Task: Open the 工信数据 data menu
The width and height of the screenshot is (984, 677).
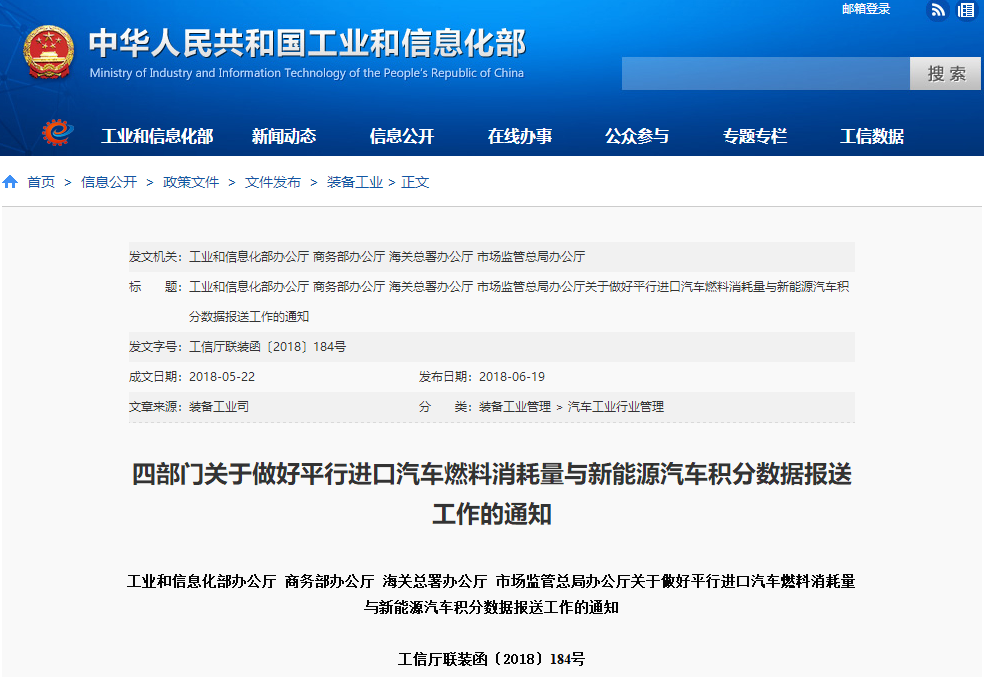Action: coord(872,136)
